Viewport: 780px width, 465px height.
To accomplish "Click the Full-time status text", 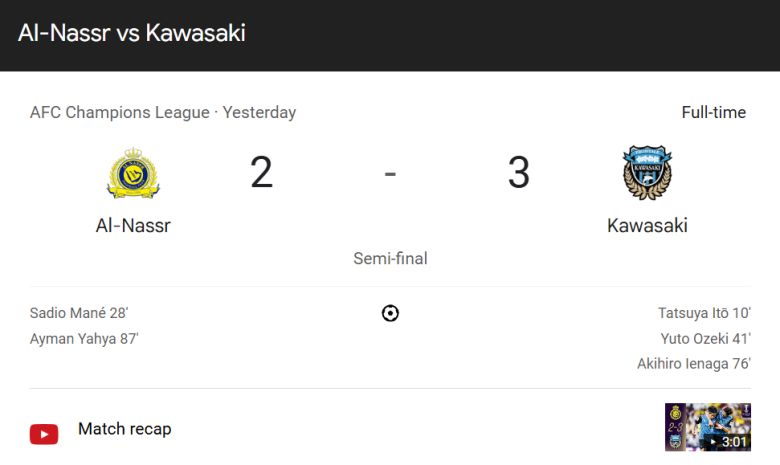I will pyautogui.click(x=714, y=112).
